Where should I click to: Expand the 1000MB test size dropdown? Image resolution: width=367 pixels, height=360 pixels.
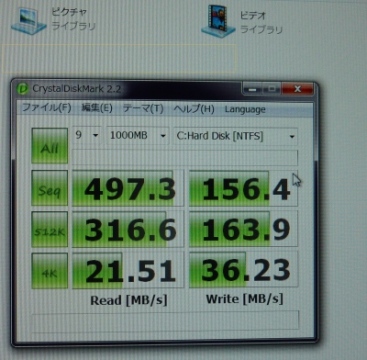tap(138, 136)
